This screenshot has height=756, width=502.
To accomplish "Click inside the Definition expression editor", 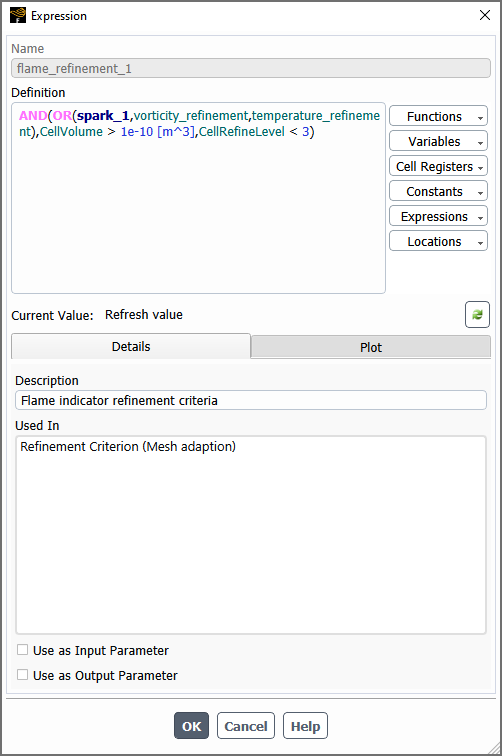I will [x=198, y=198].
